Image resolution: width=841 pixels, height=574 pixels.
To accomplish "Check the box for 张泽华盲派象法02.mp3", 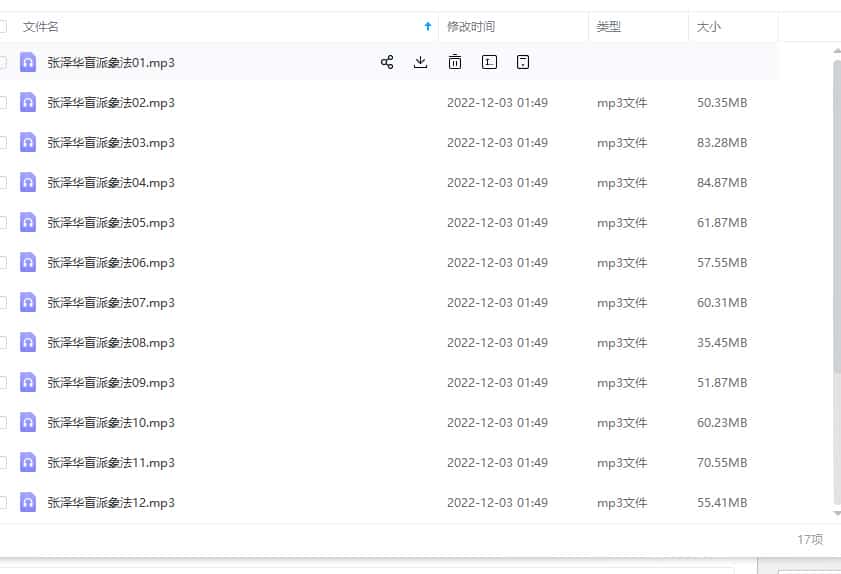I will click(x=3, y=102).
